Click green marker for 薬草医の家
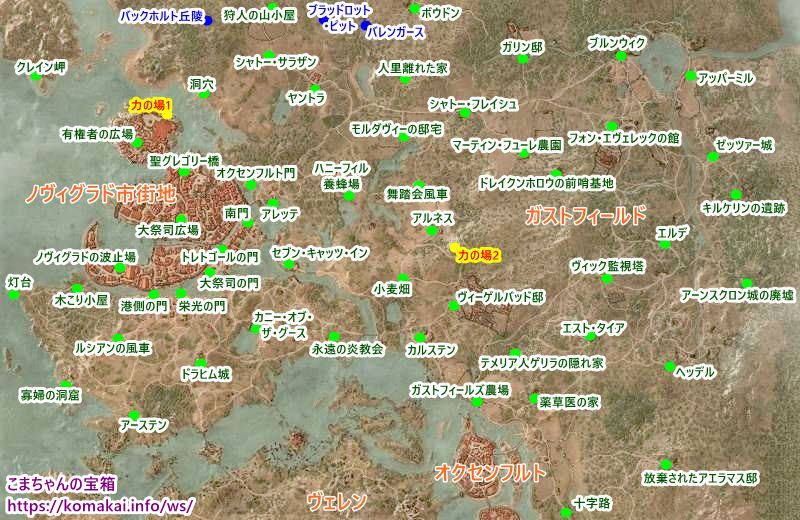 click(x=533, y=399)
